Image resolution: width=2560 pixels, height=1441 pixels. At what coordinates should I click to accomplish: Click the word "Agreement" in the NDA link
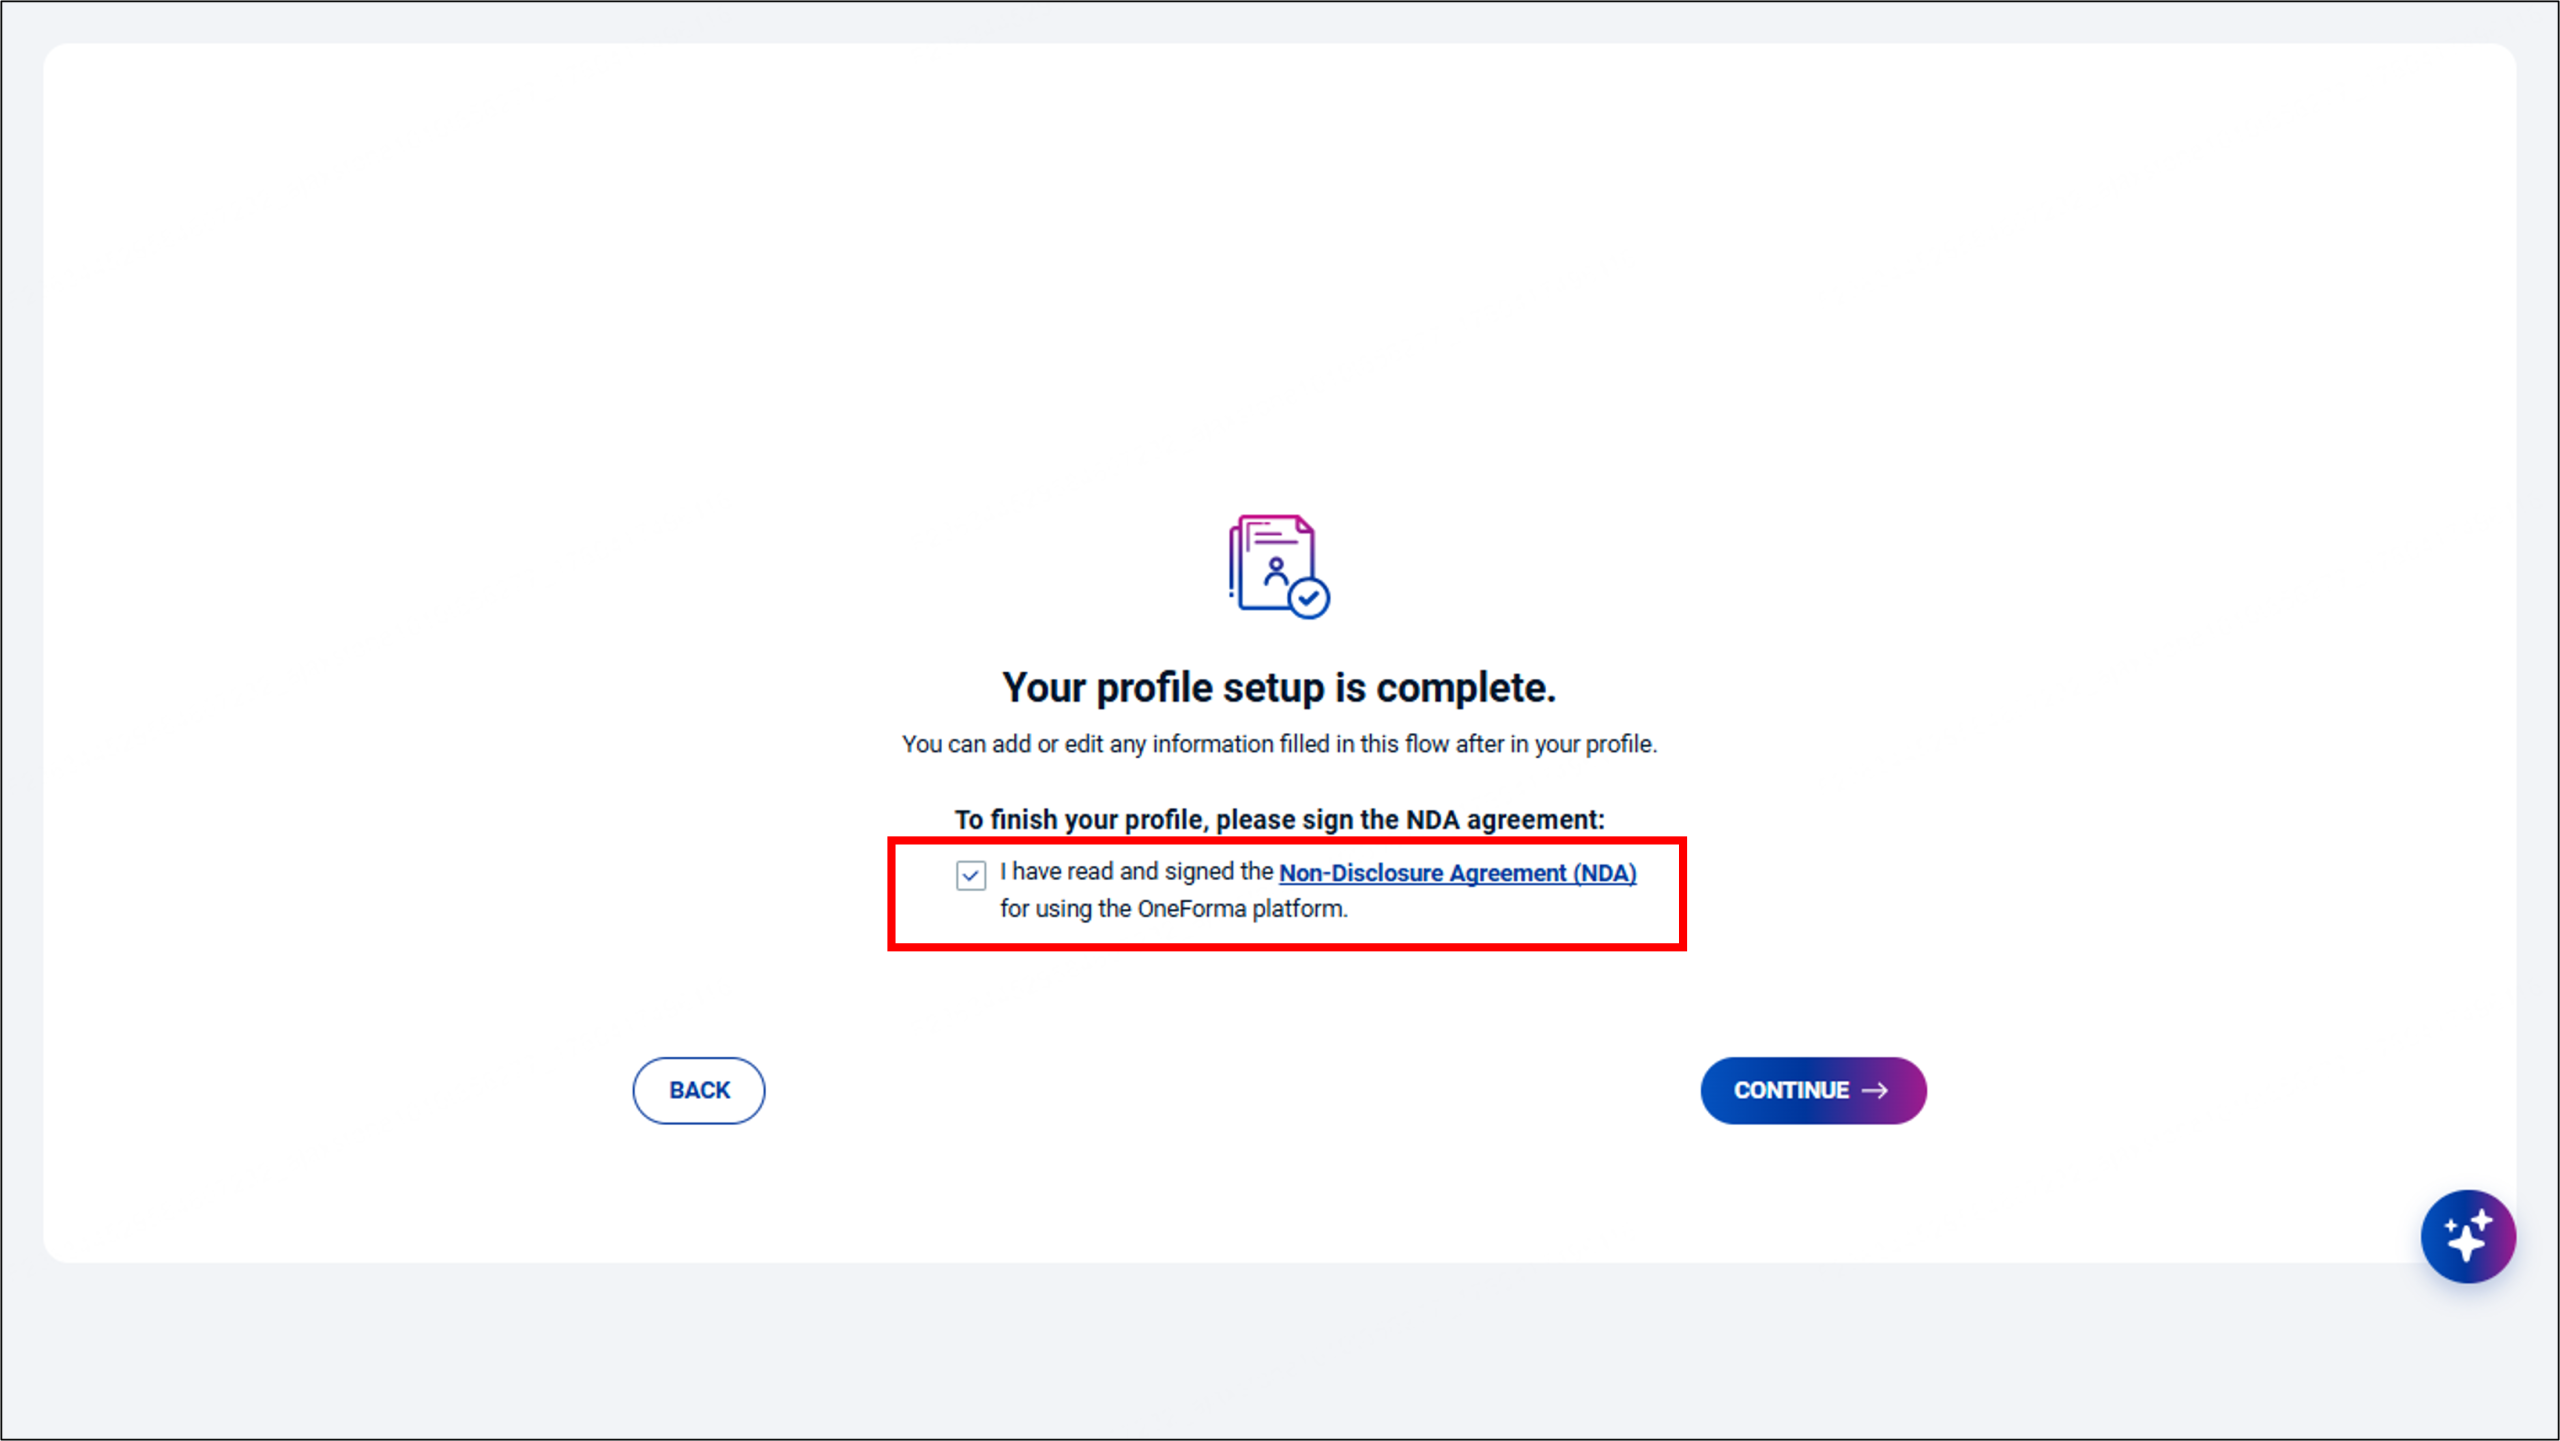tap(1507, 873)
